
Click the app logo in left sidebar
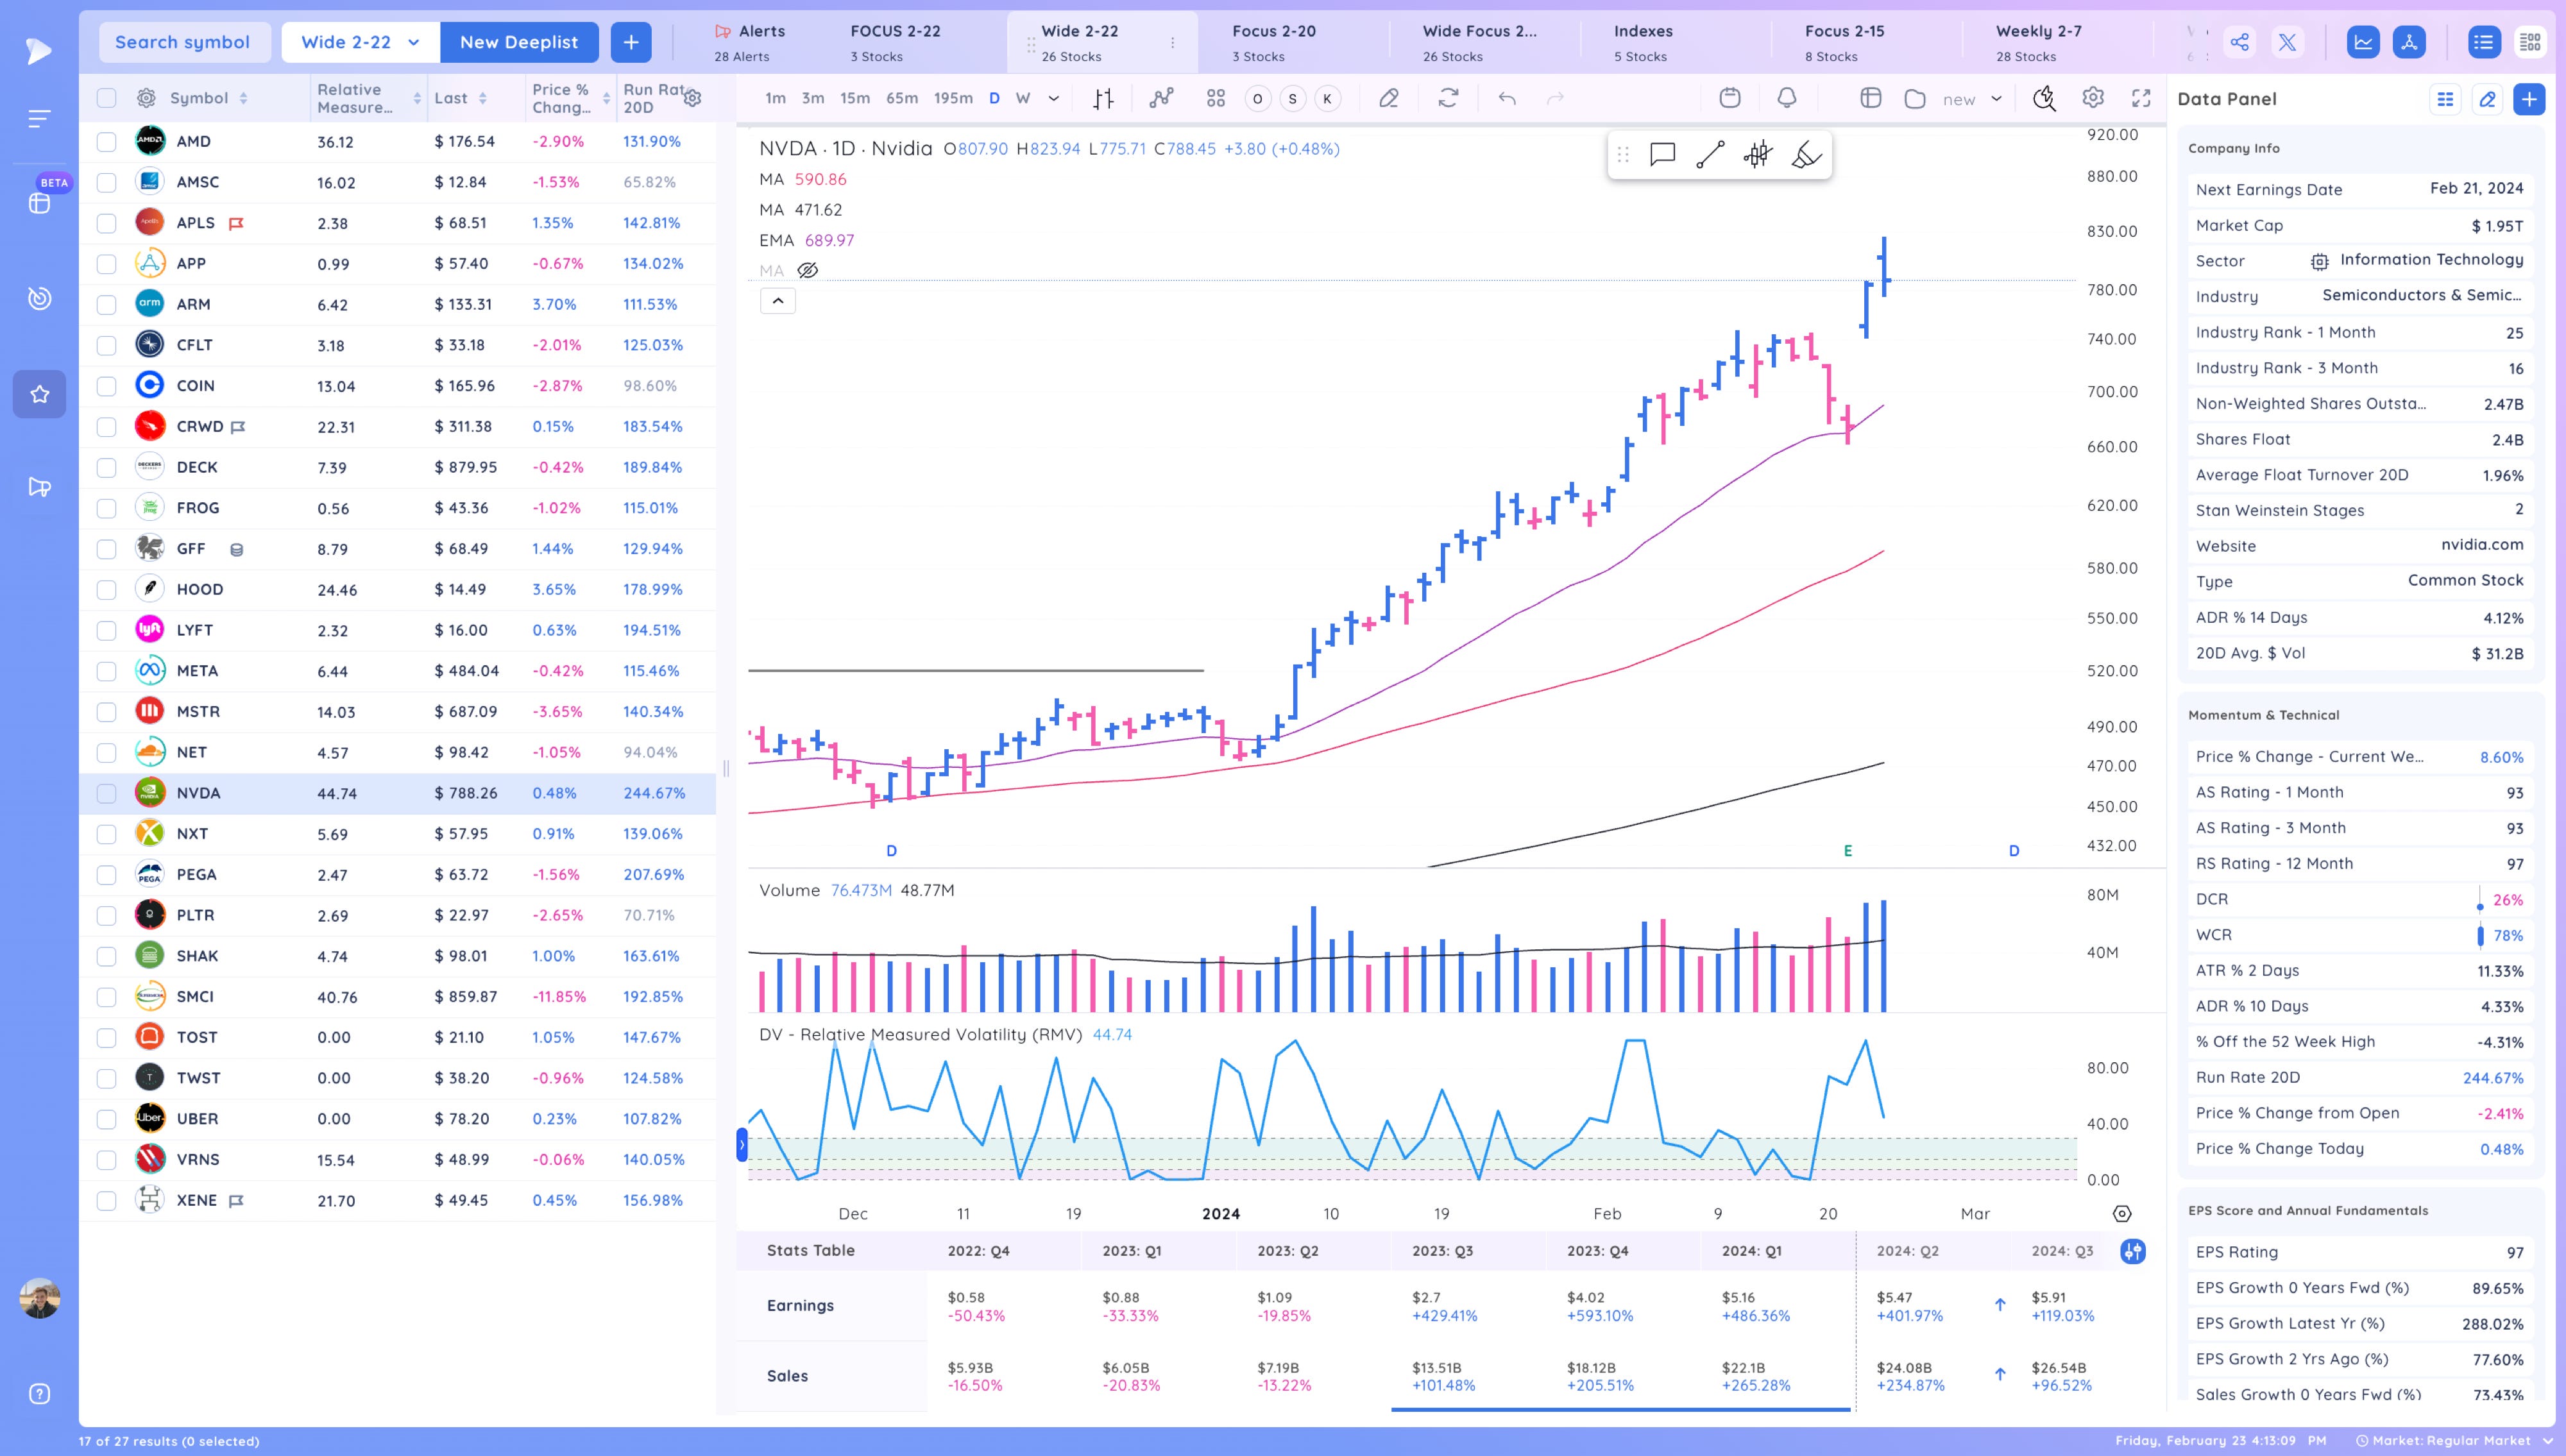(38, 51)
